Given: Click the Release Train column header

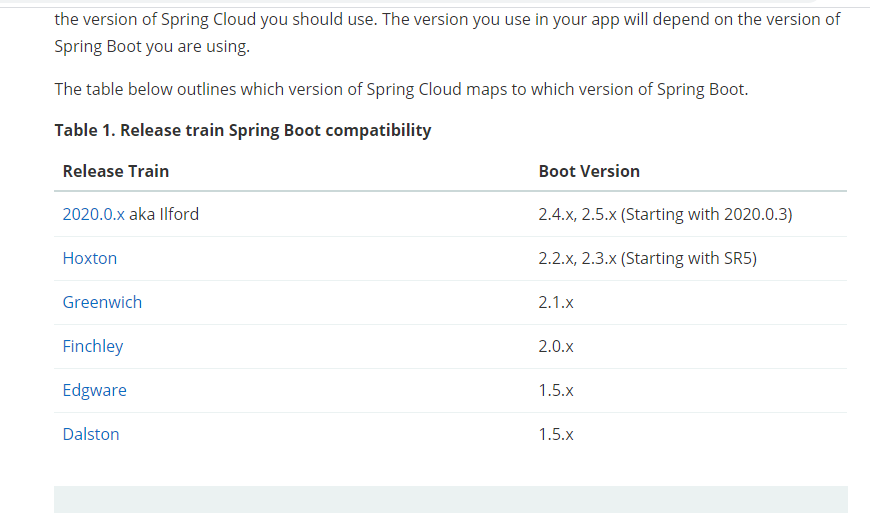Looking at the screenshot, I should click(116, 171).
